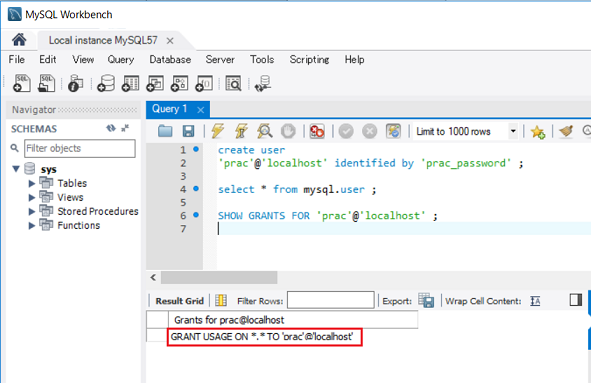Open the Query menu
The width and height of the screenshot is (591, 383).
(x=121, y=60)
